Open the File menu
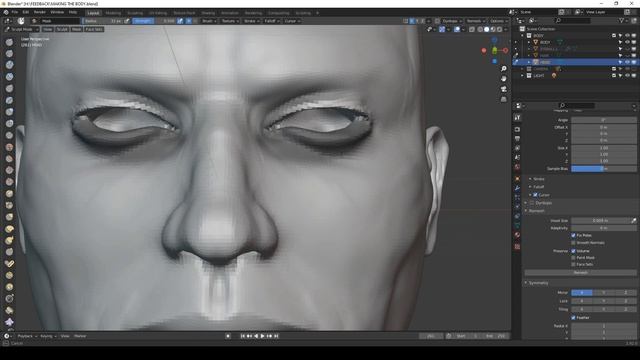 (x=15, y=12)
